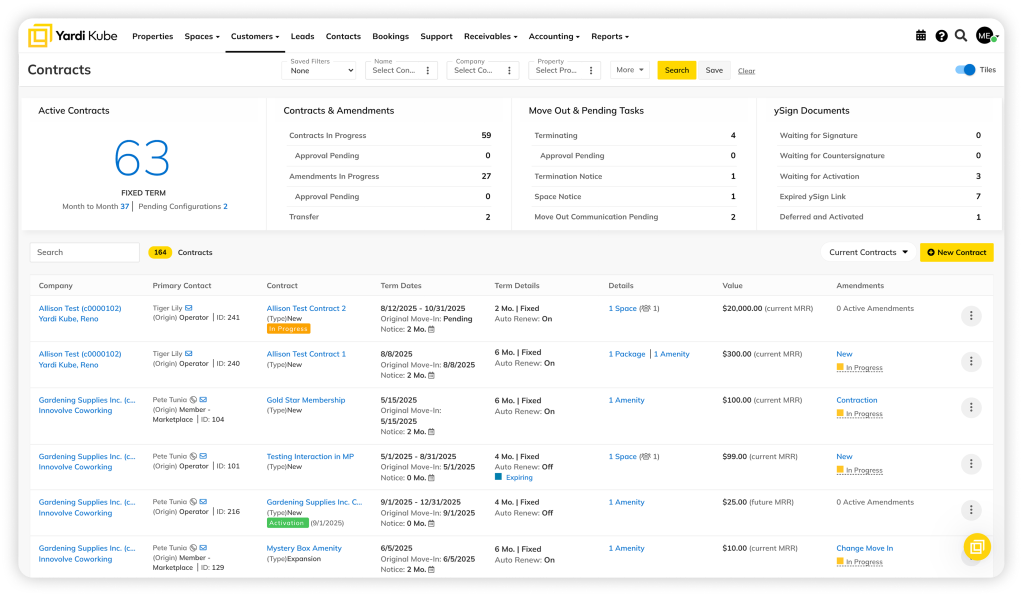Open the Receivables menu
This screenshot has height=596, width=1023.
[490, 36]
